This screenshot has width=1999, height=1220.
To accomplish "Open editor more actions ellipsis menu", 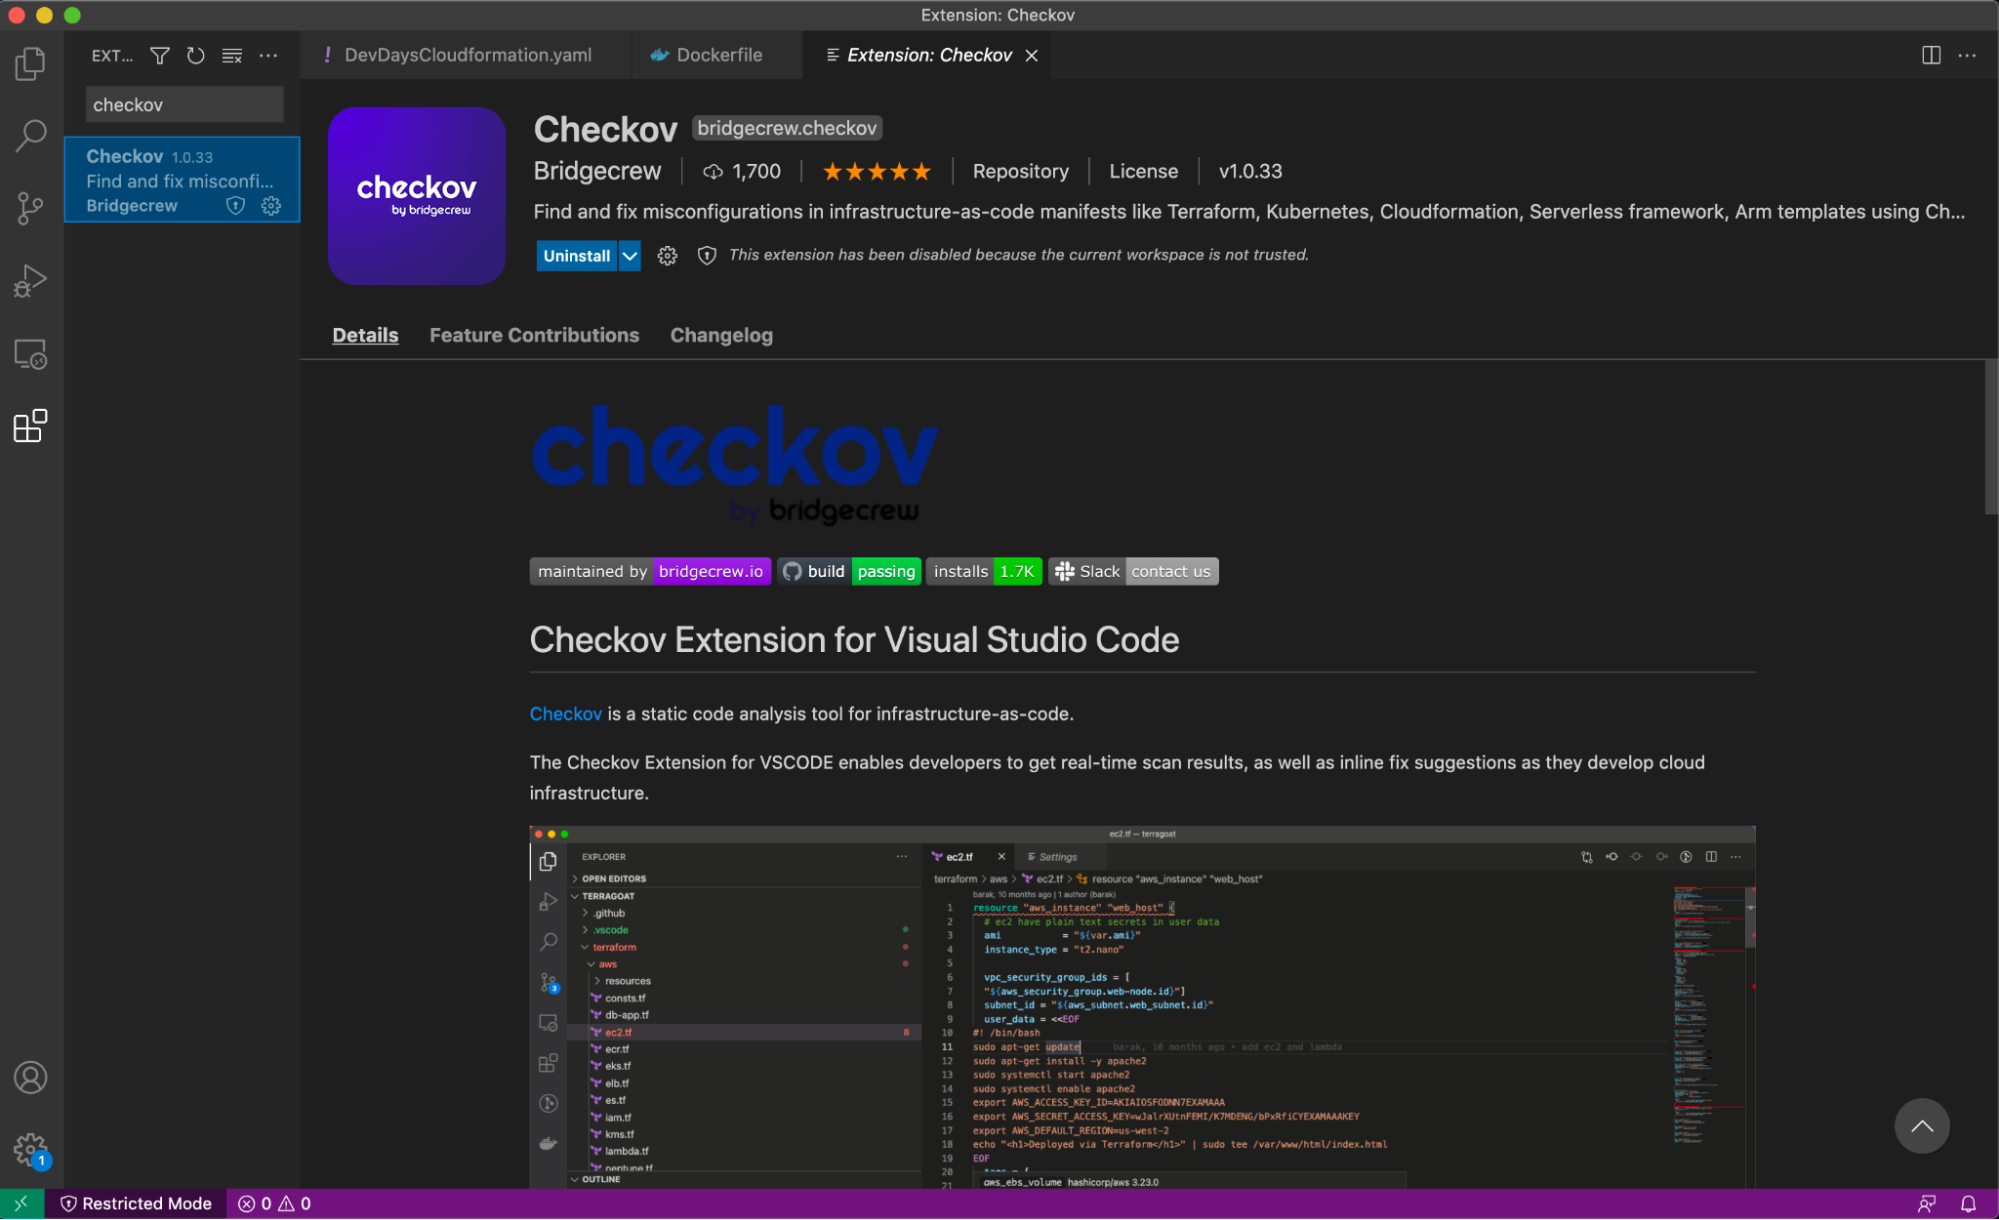I will tap(1967, 56).
